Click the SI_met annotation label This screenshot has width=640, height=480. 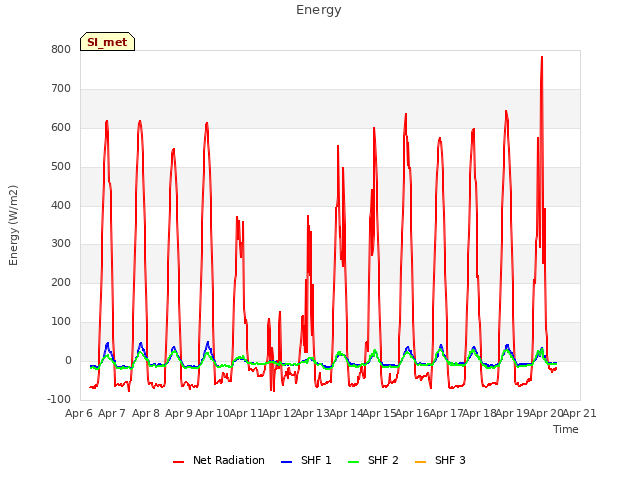[x=107, y=42]
